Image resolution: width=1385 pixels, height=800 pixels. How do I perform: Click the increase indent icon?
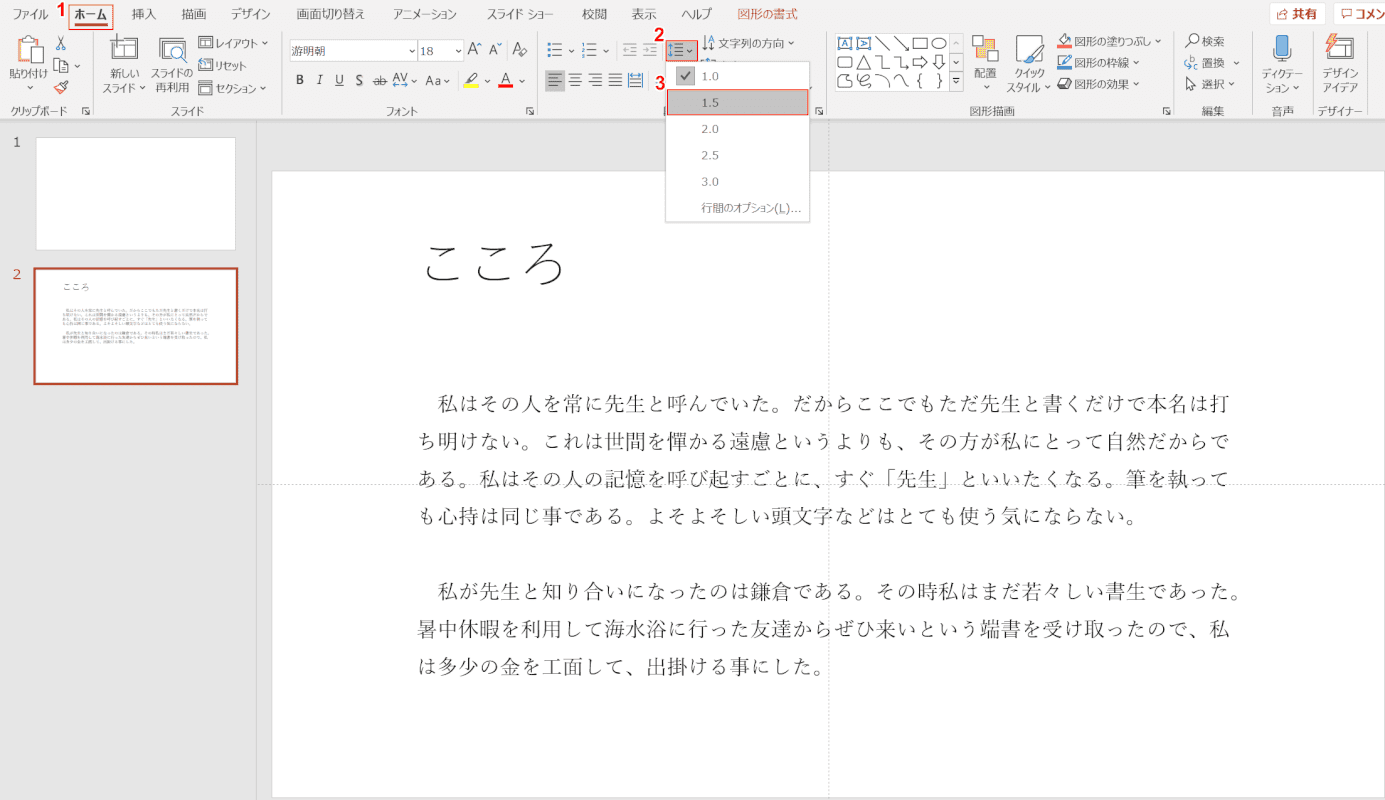(651, 49)
